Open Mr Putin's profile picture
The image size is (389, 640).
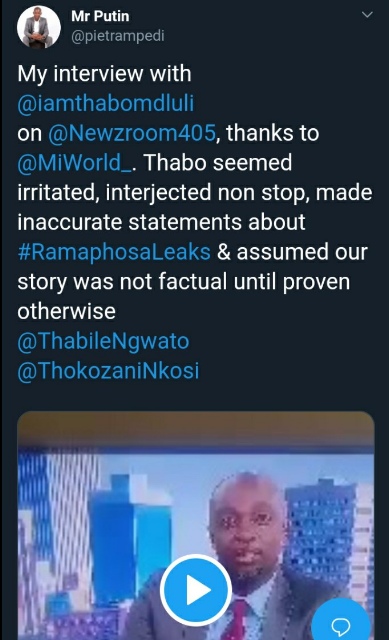pos(39,27)
